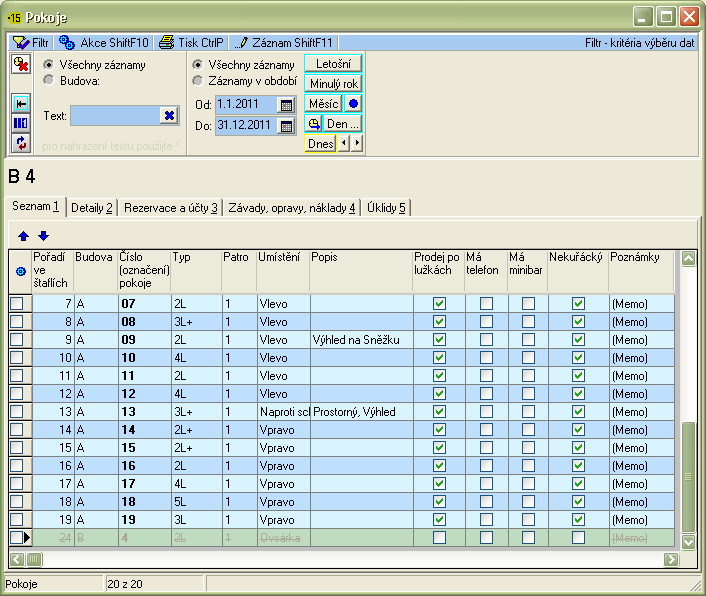Move record up with blue up arrow

(x=23, y=236)
